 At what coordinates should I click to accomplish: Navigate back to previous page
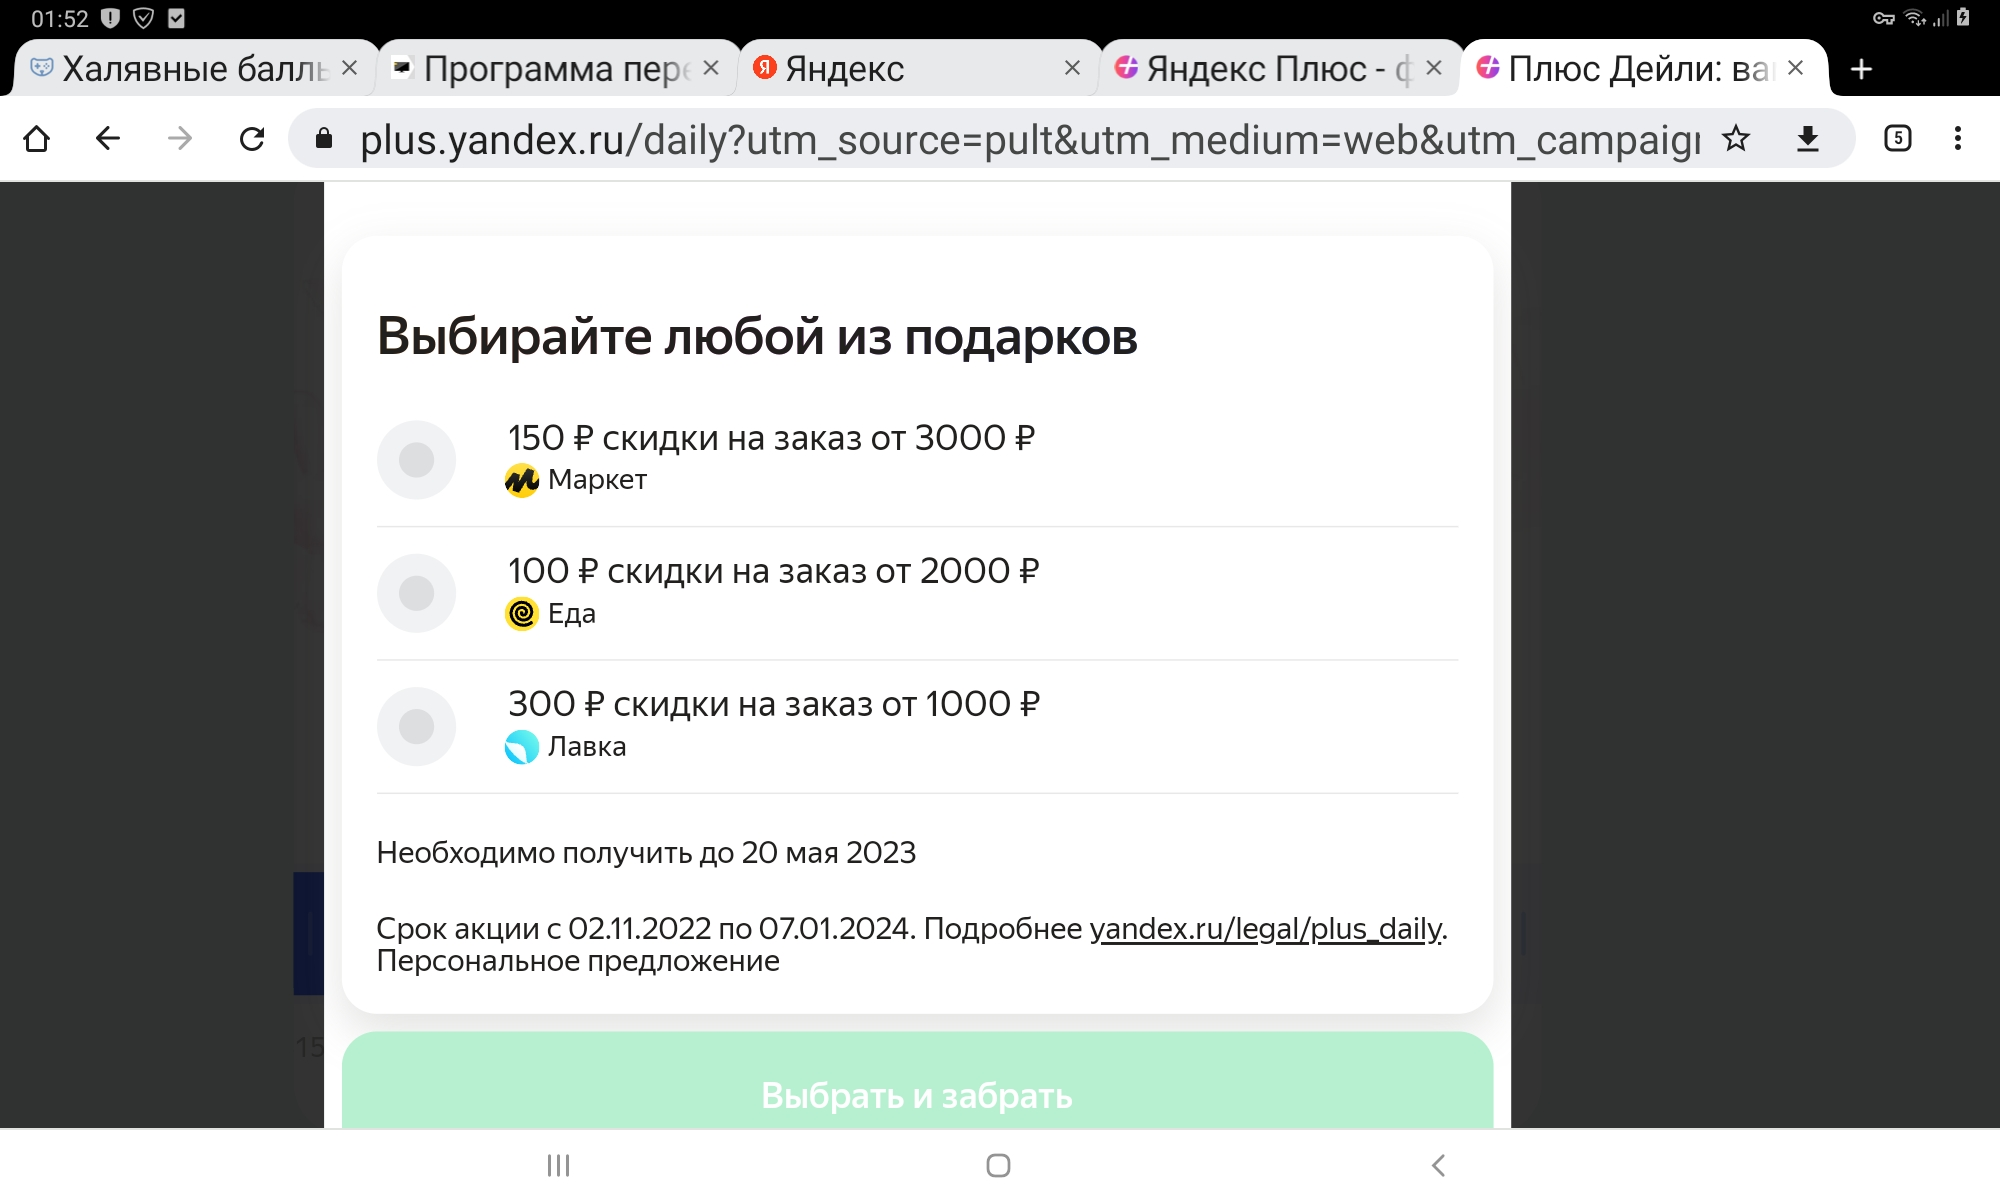[x=108, y=138]
